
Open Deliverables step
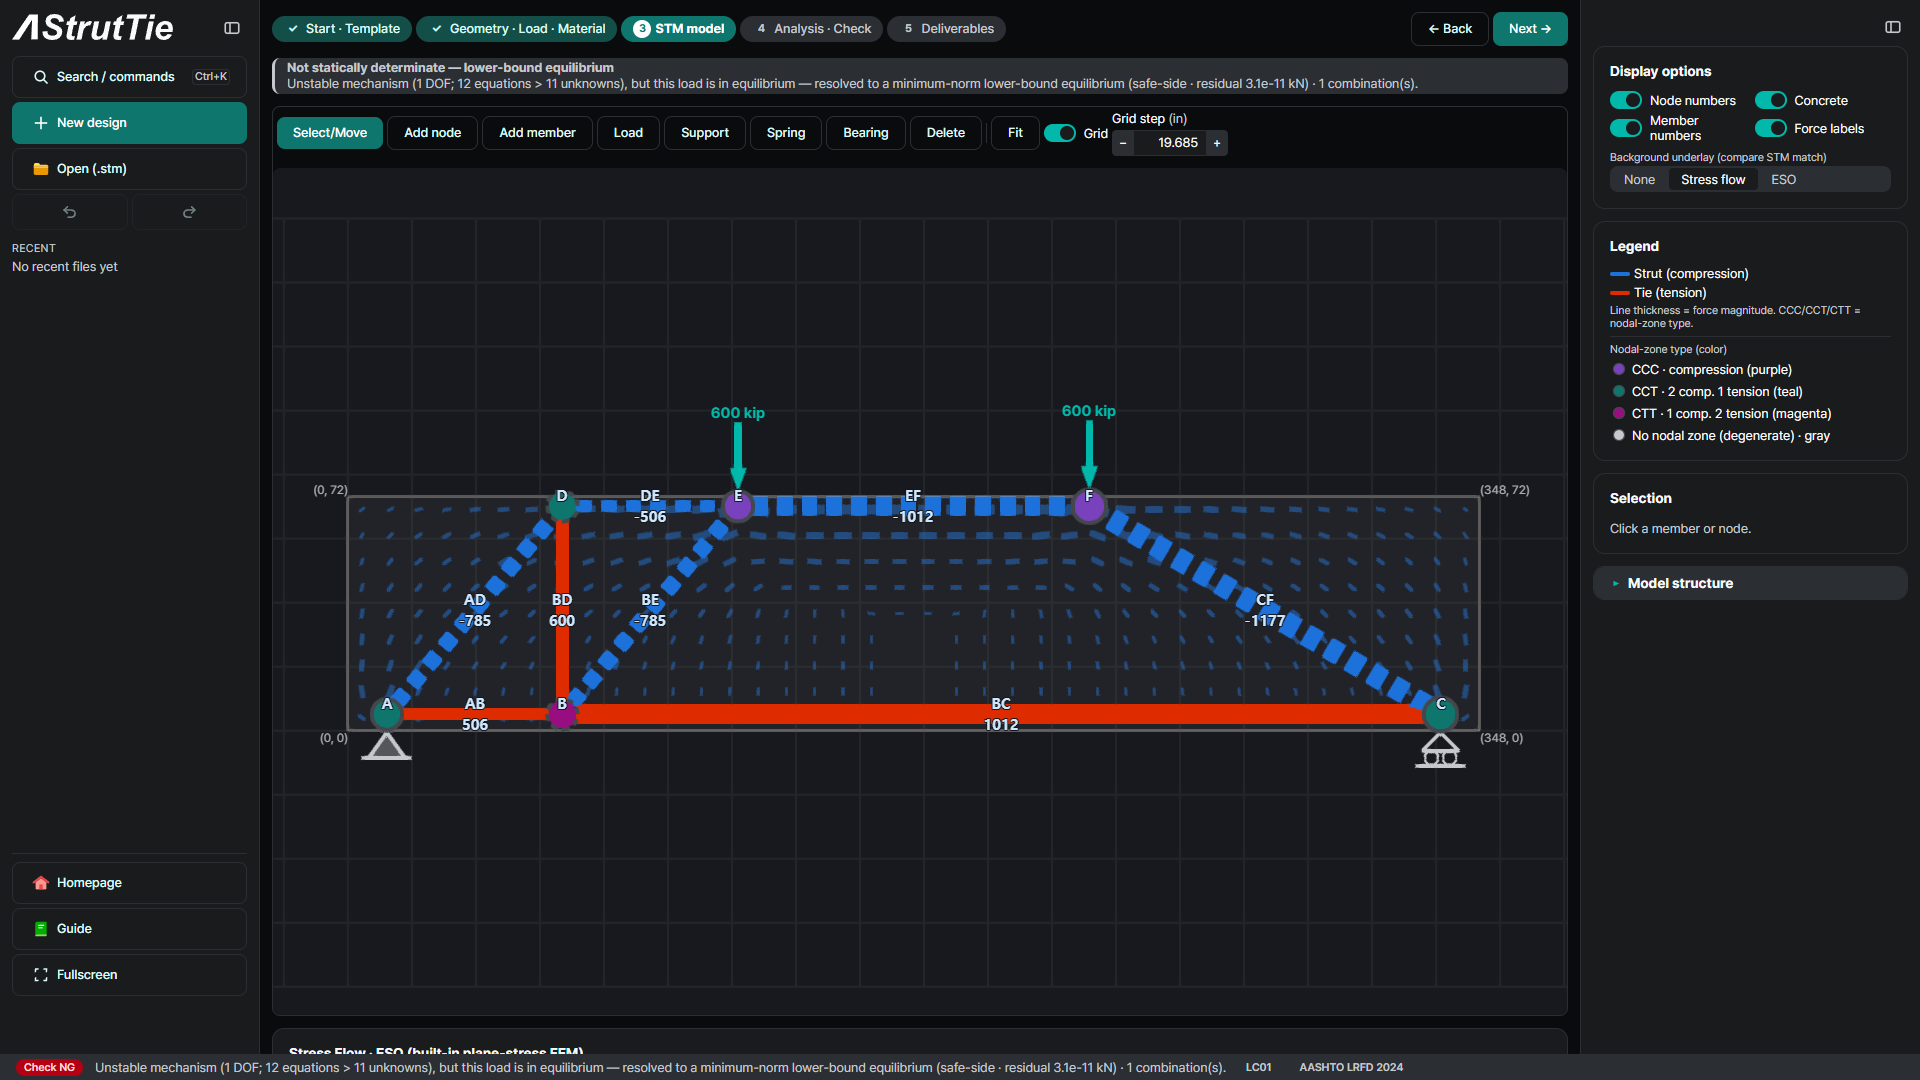(x=947, y=29)
